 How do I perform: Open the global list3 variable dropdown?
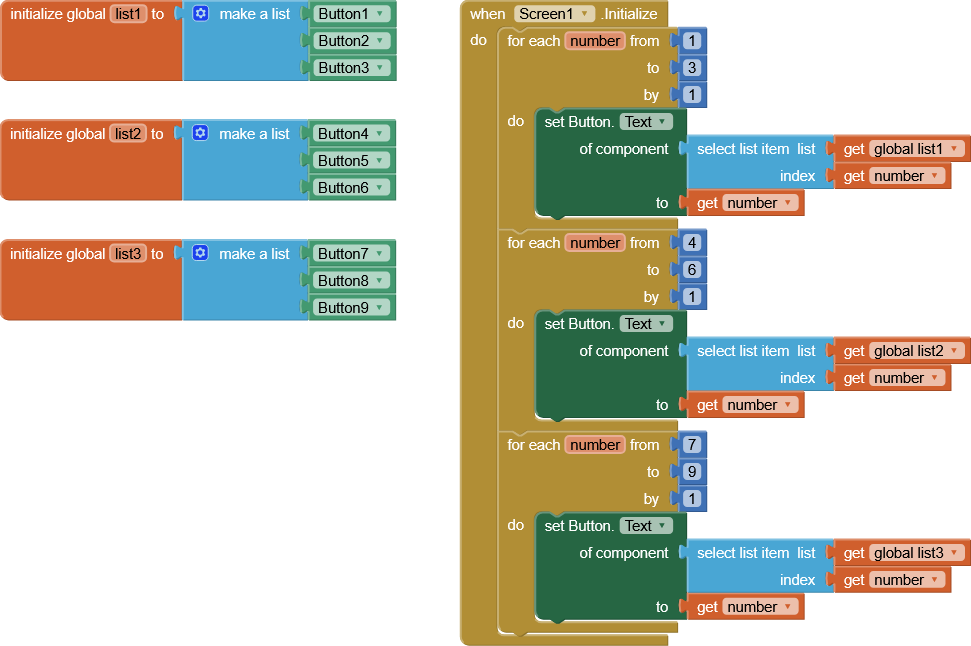(x=954, y=553)
